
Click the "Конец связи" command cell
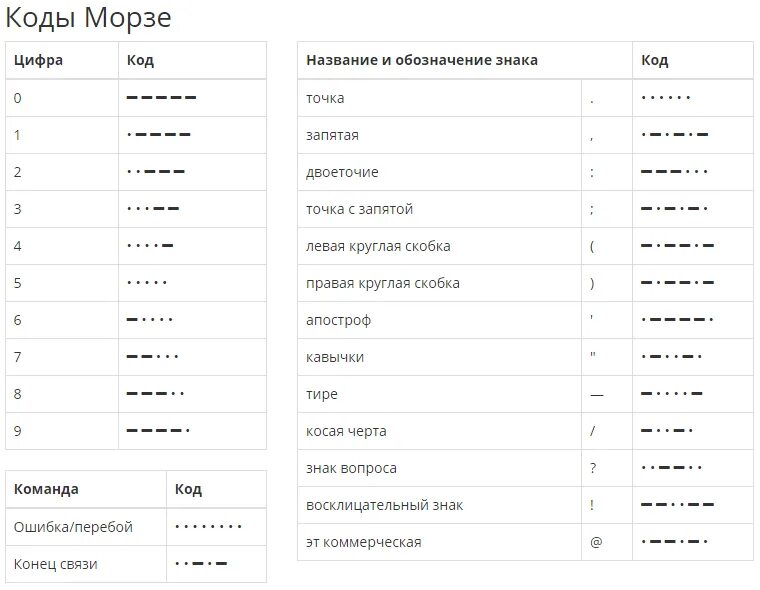click(56, 564)
